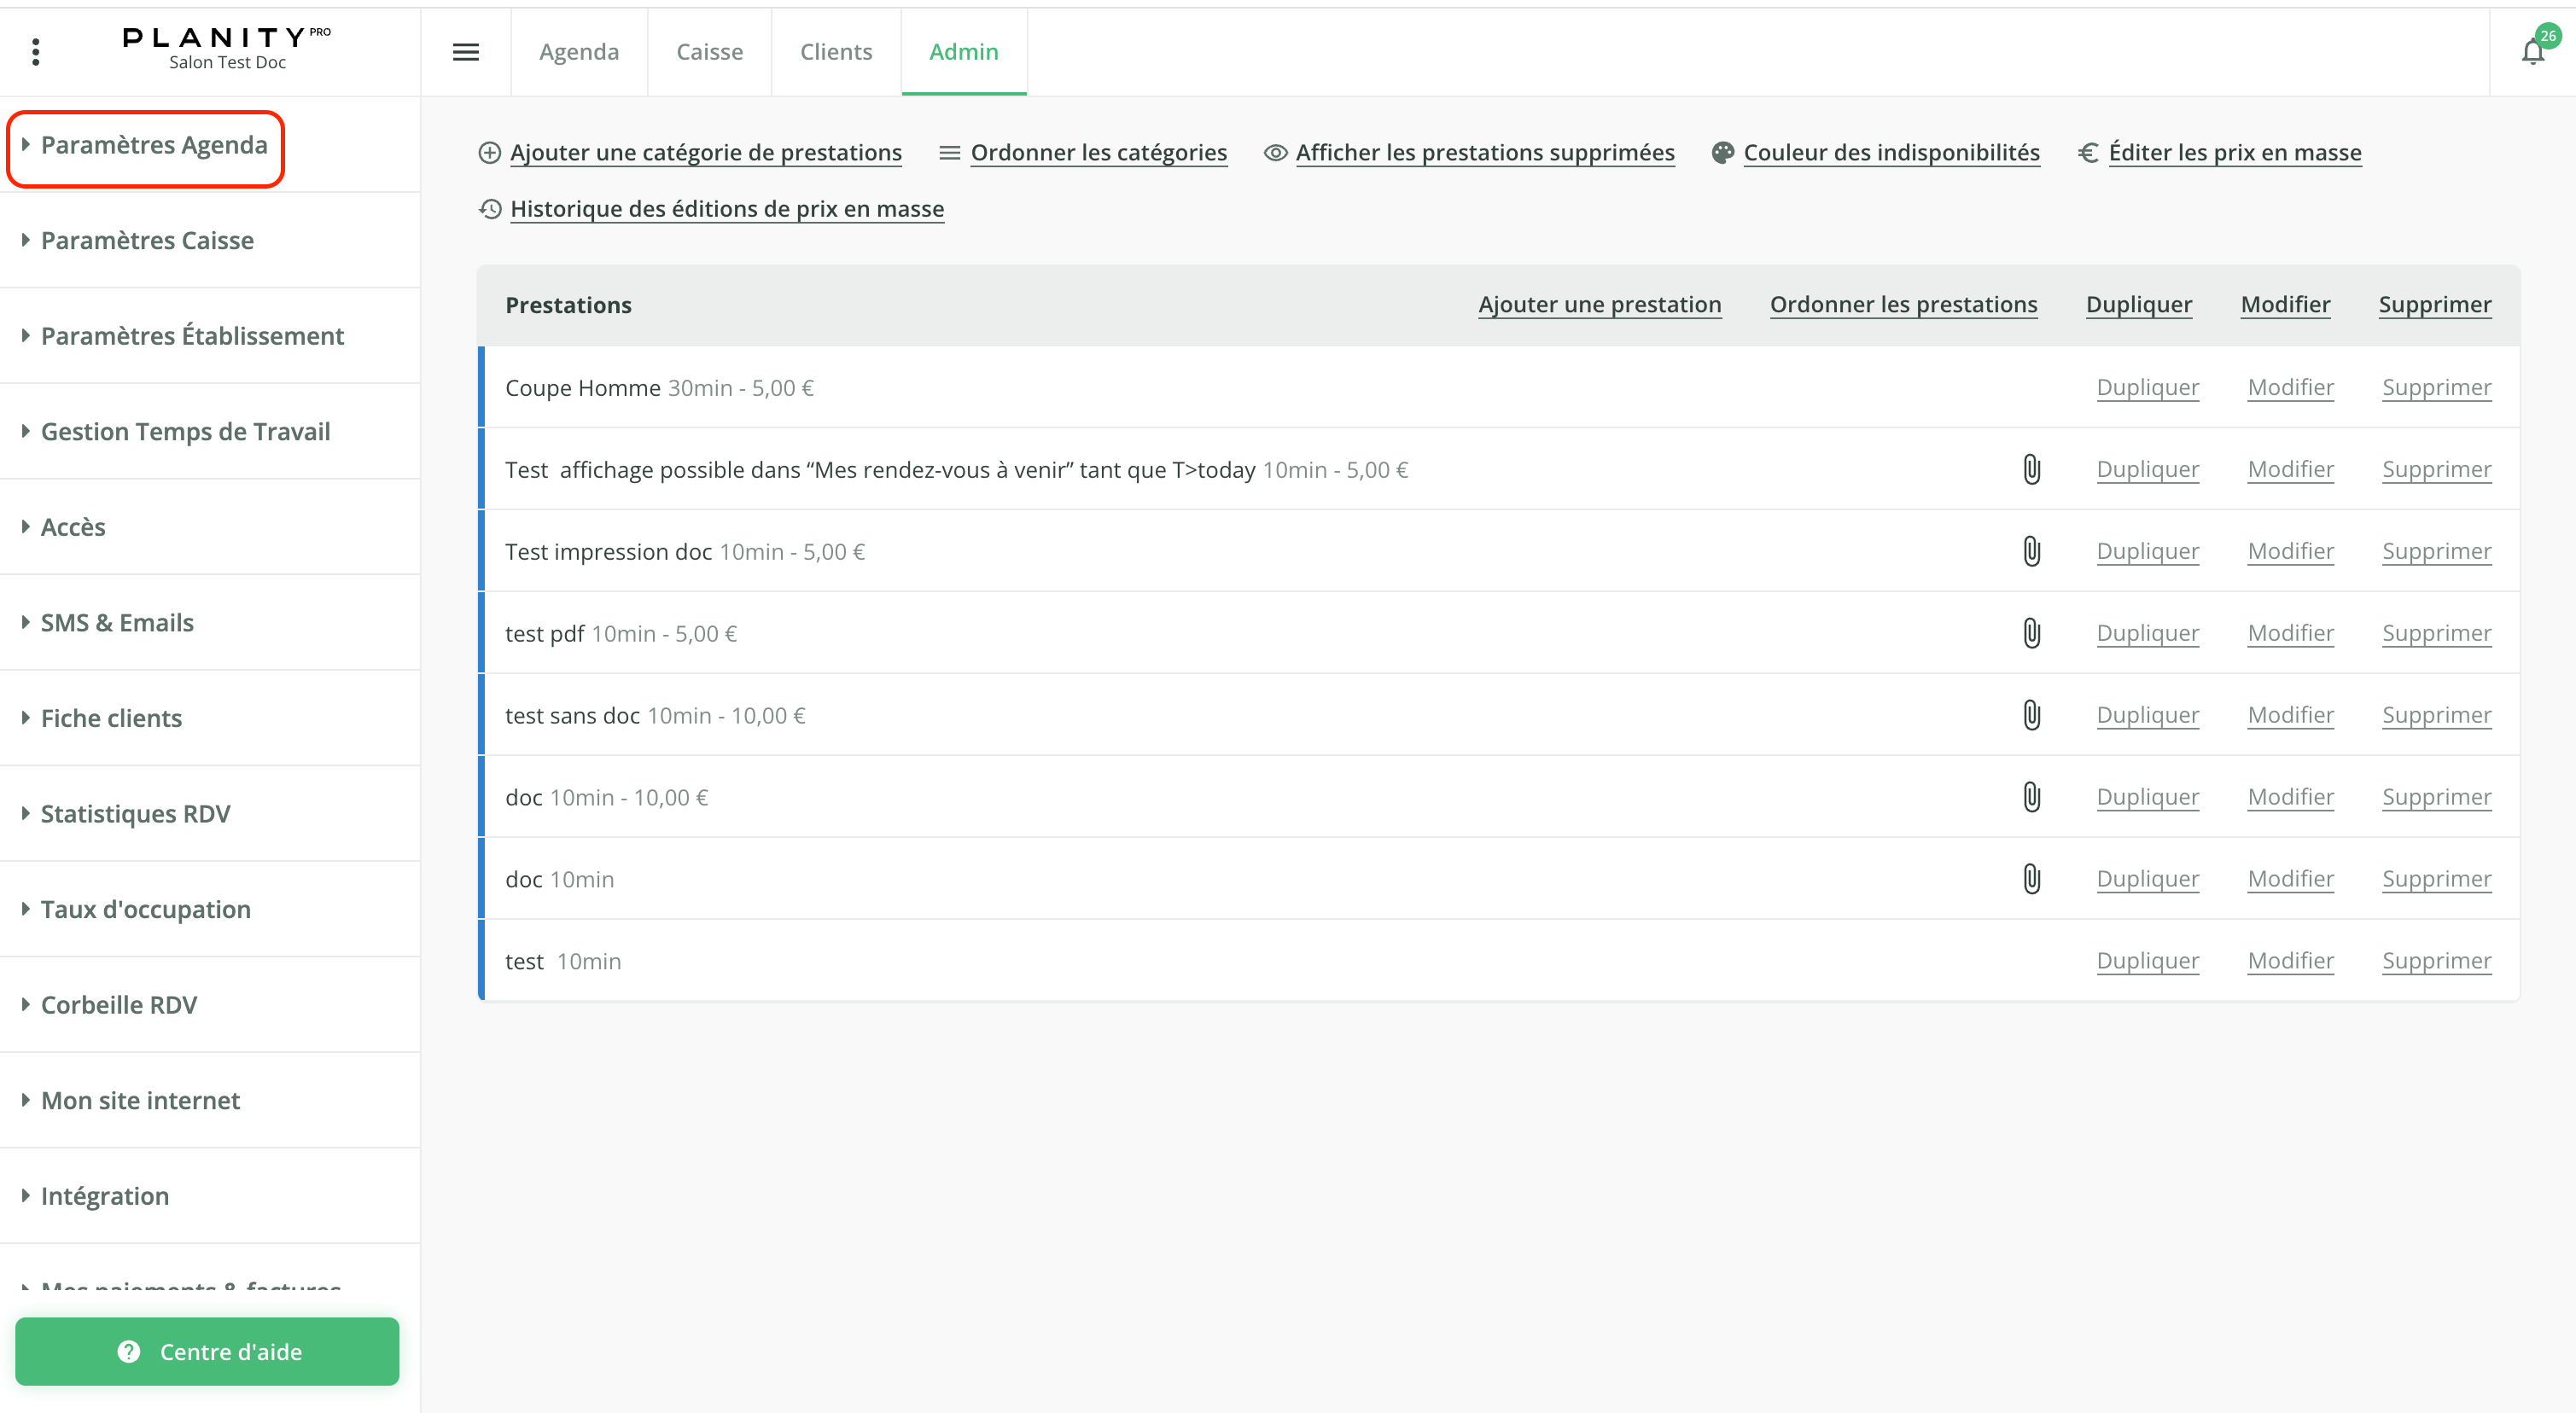
Task: Click the plus icon for adding category
Action: [489, 153]
